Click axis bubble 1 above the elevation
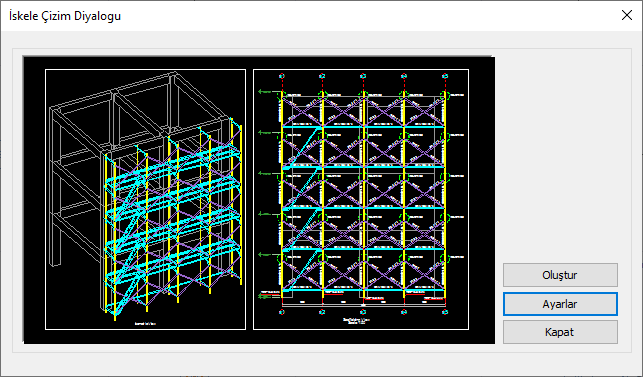Viewport: 643px width, 377px height. (x=282, y=76)
